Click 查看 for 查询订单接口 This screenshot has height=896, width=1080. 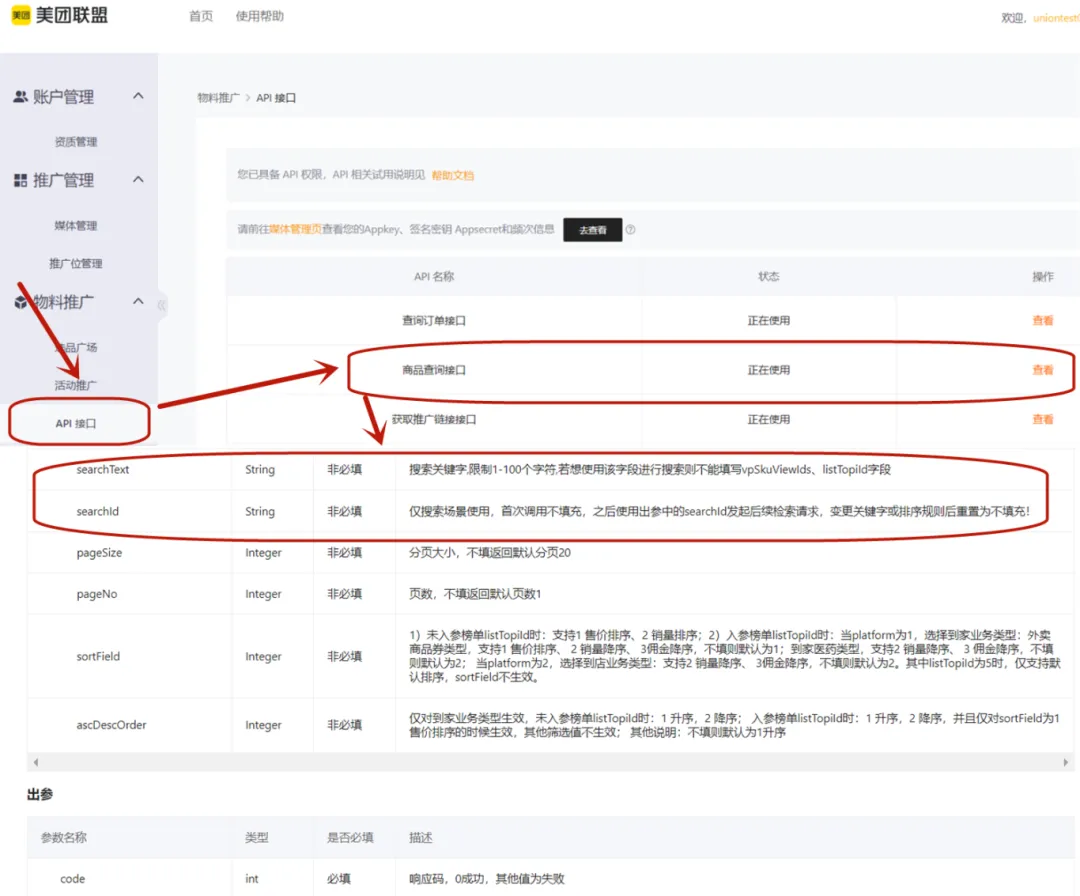[x=1043, y=321]
